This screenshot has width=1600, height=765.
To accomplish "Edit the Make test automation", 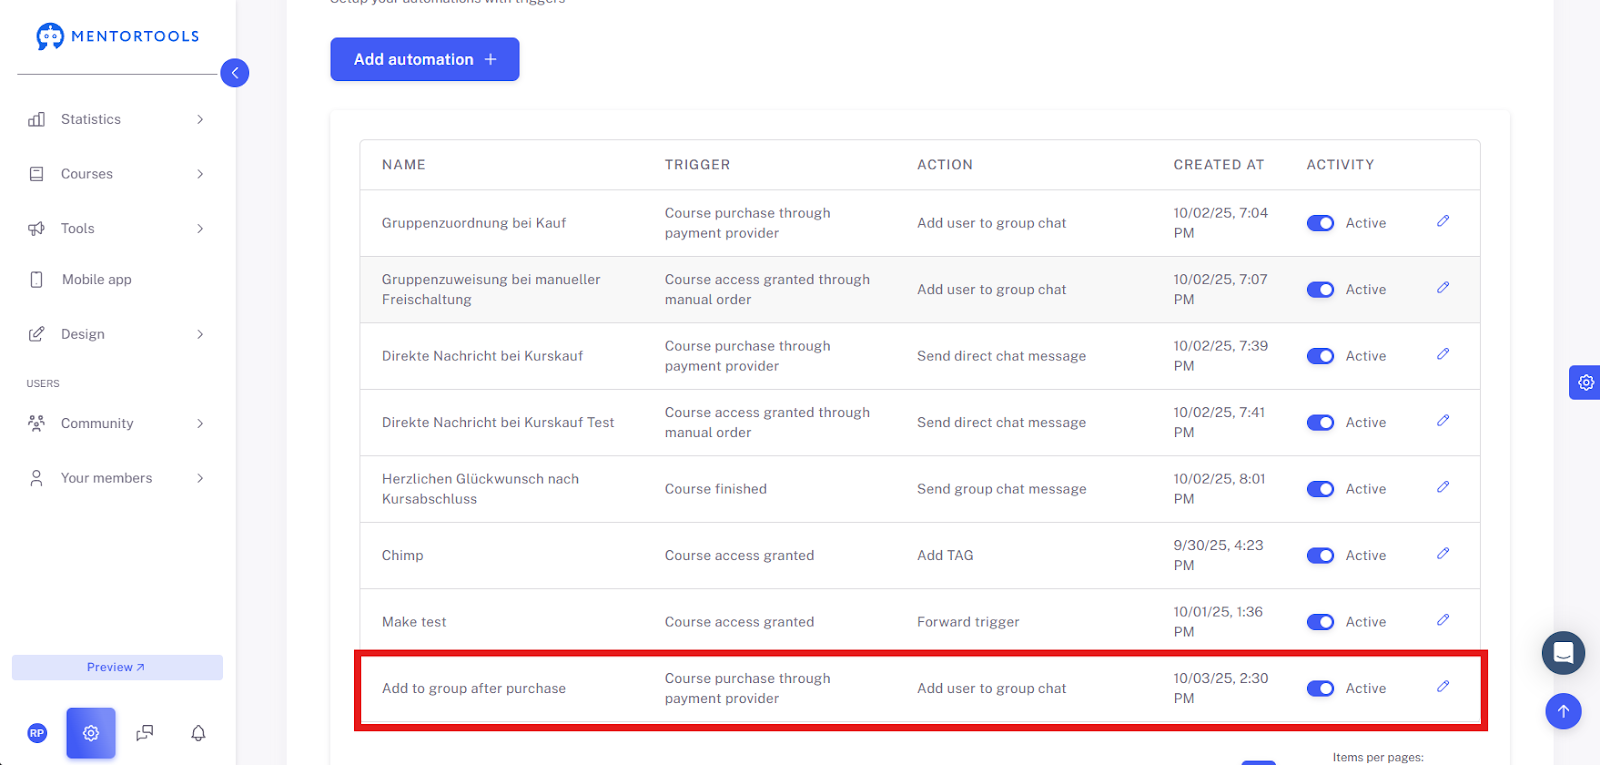I will pyautogui.click(x=1443, y=620).
